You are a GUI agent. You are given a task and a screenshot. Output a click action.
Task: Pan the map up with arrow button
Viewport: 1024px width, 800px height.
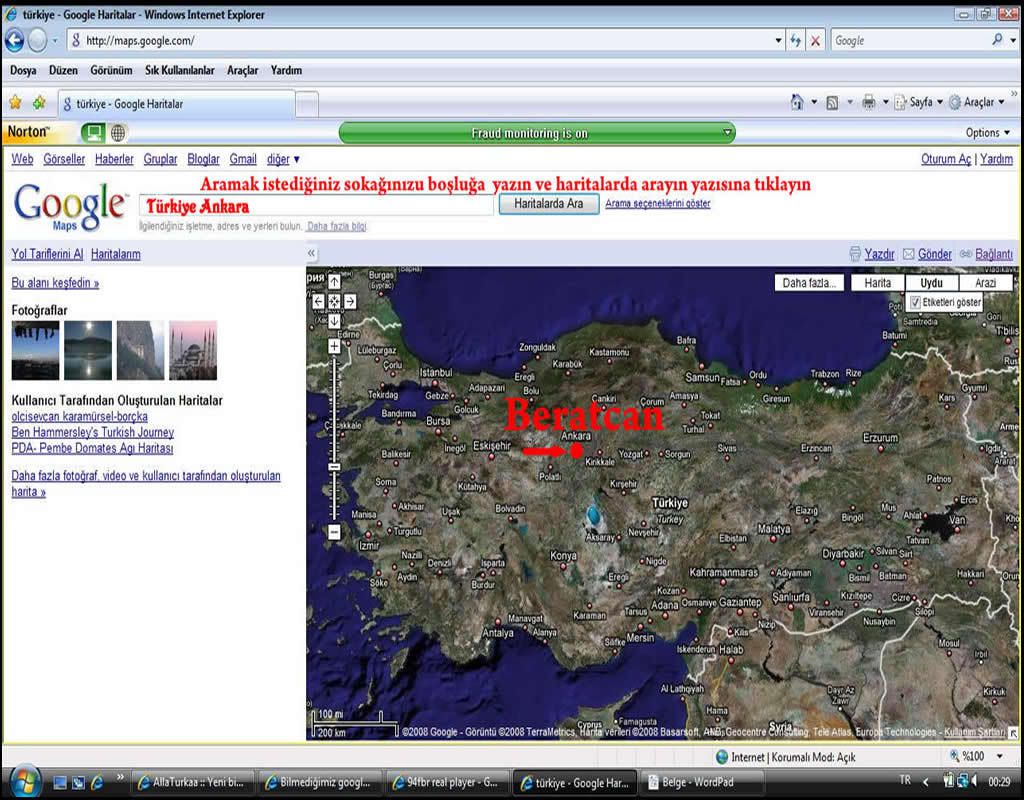[334, 282]
